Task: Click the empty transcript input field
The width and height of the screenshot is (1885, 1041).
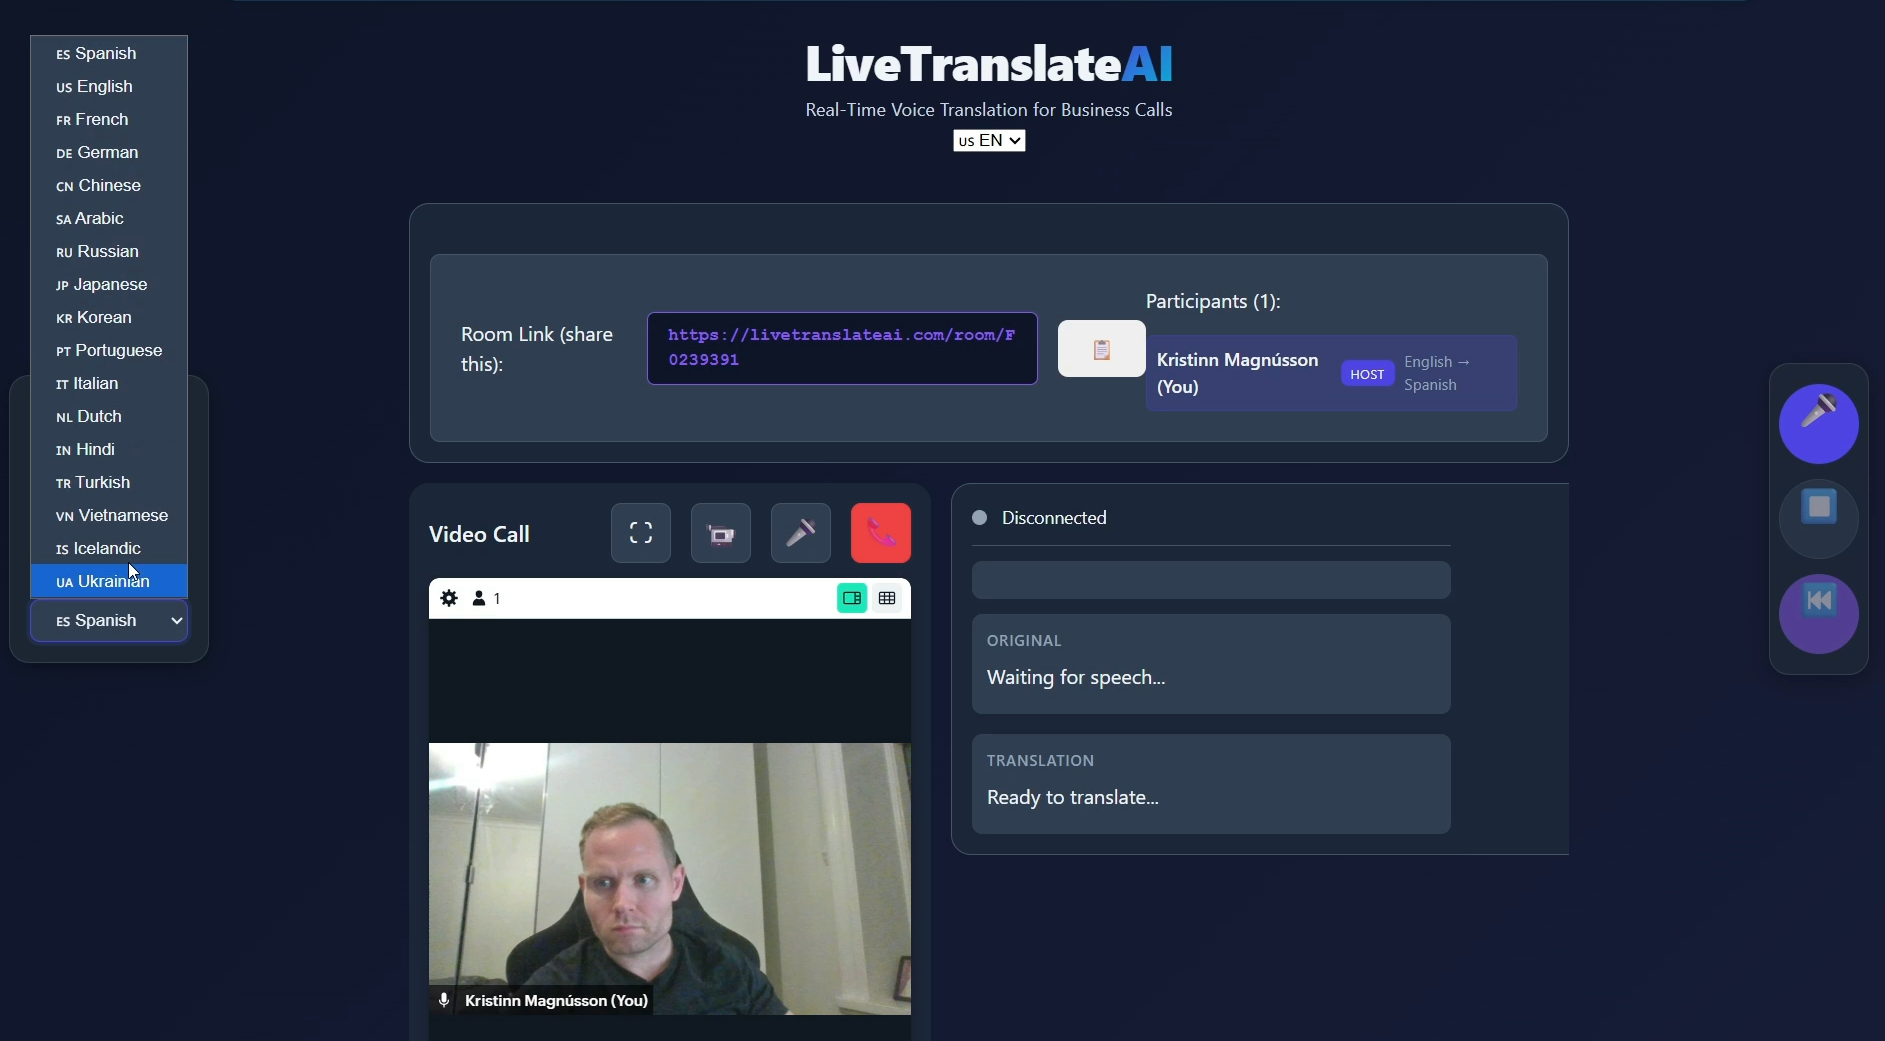Action: 1209,580
